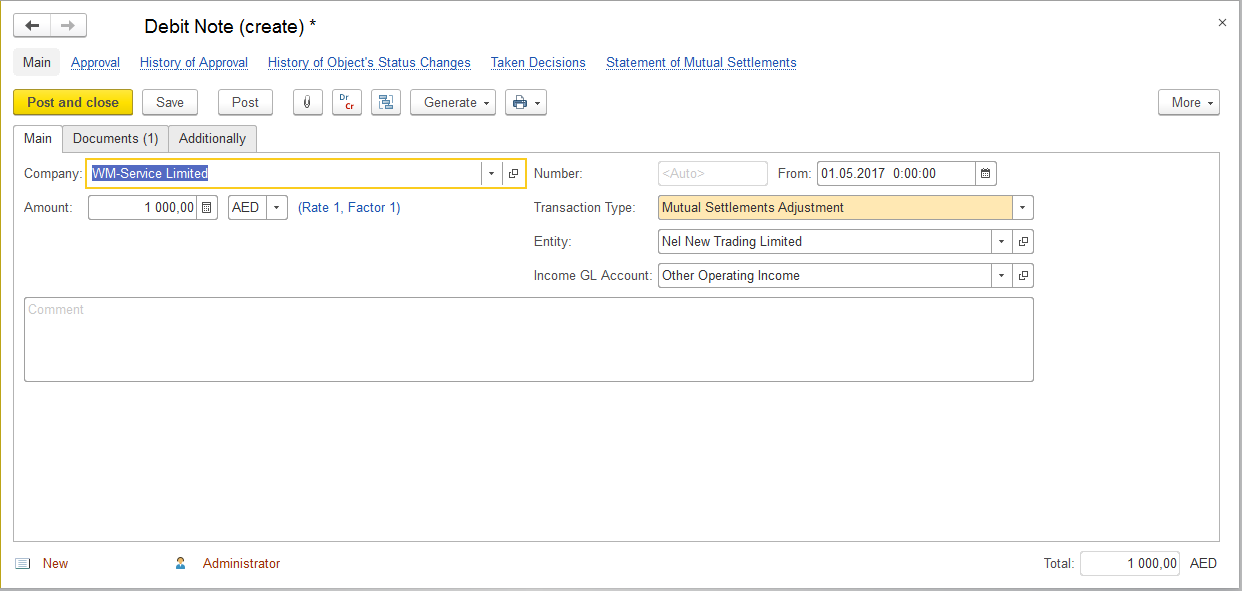Open the Statement of Mutual Settlements link

coord(701,63)
